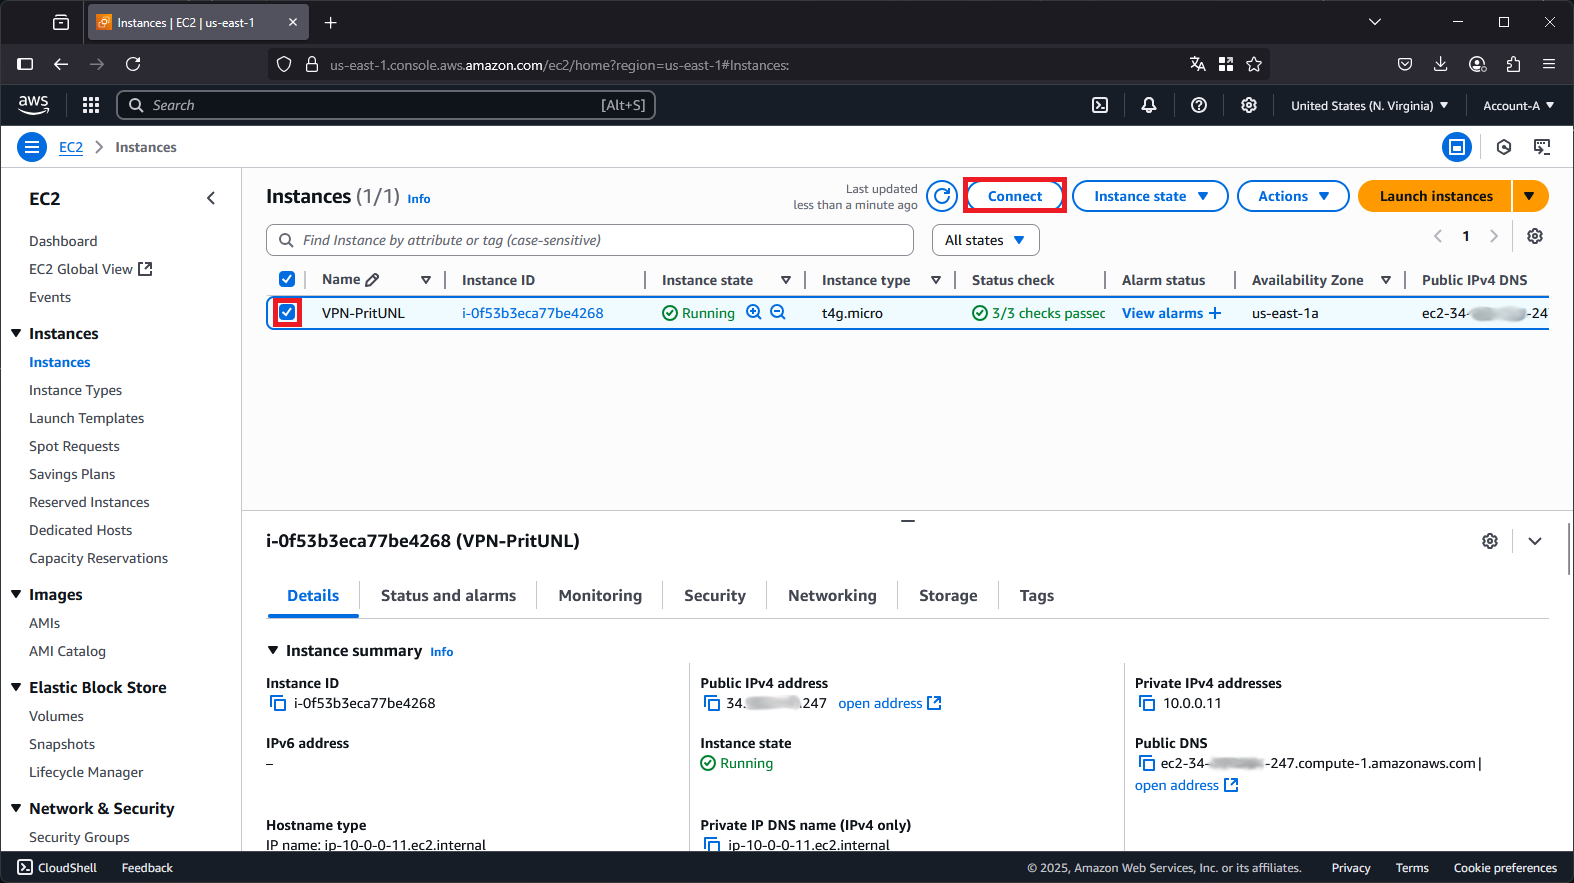1574x883 pixels.
Task: Open the Account-A account menu
Action: [1518, 105]
